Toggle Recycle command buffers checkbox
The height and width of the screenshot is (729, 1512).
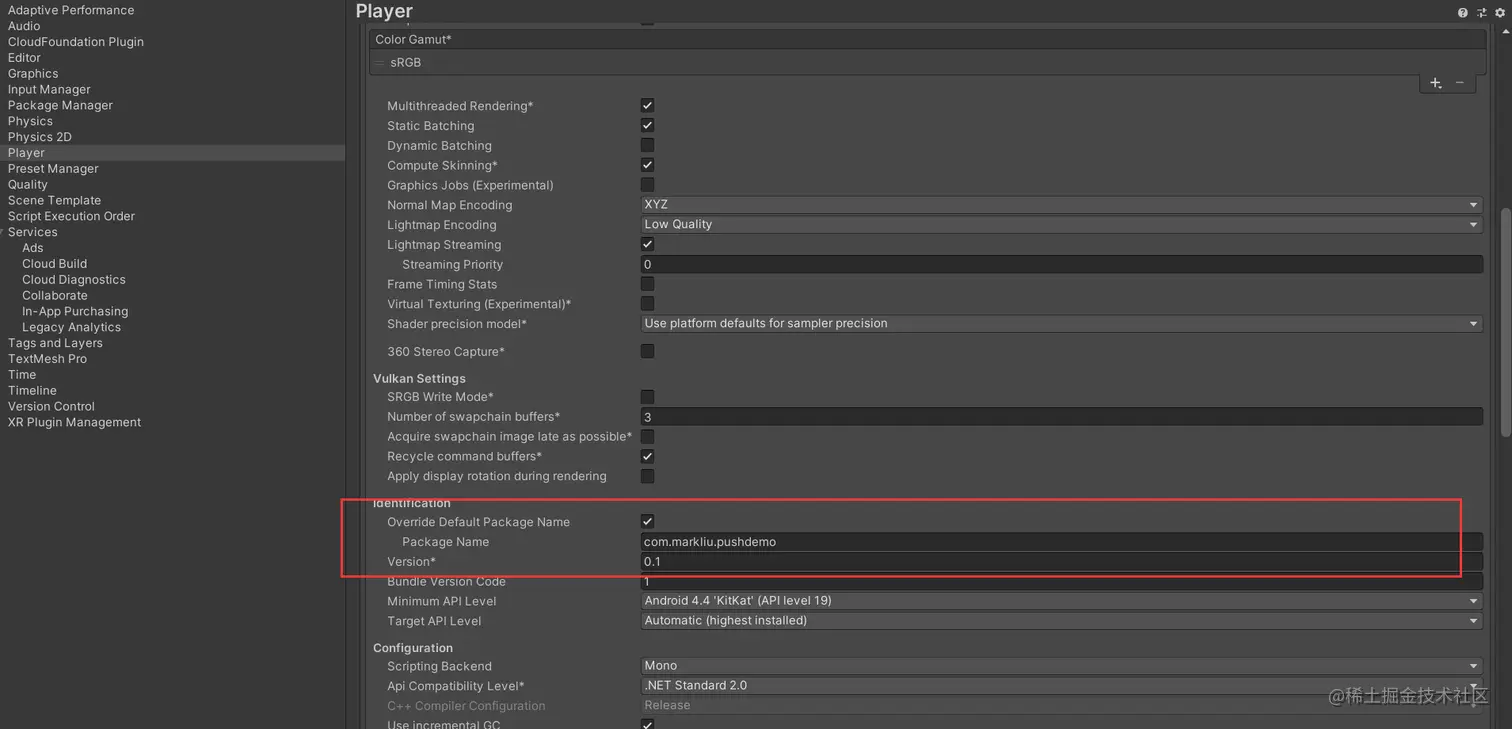[647, 456]
